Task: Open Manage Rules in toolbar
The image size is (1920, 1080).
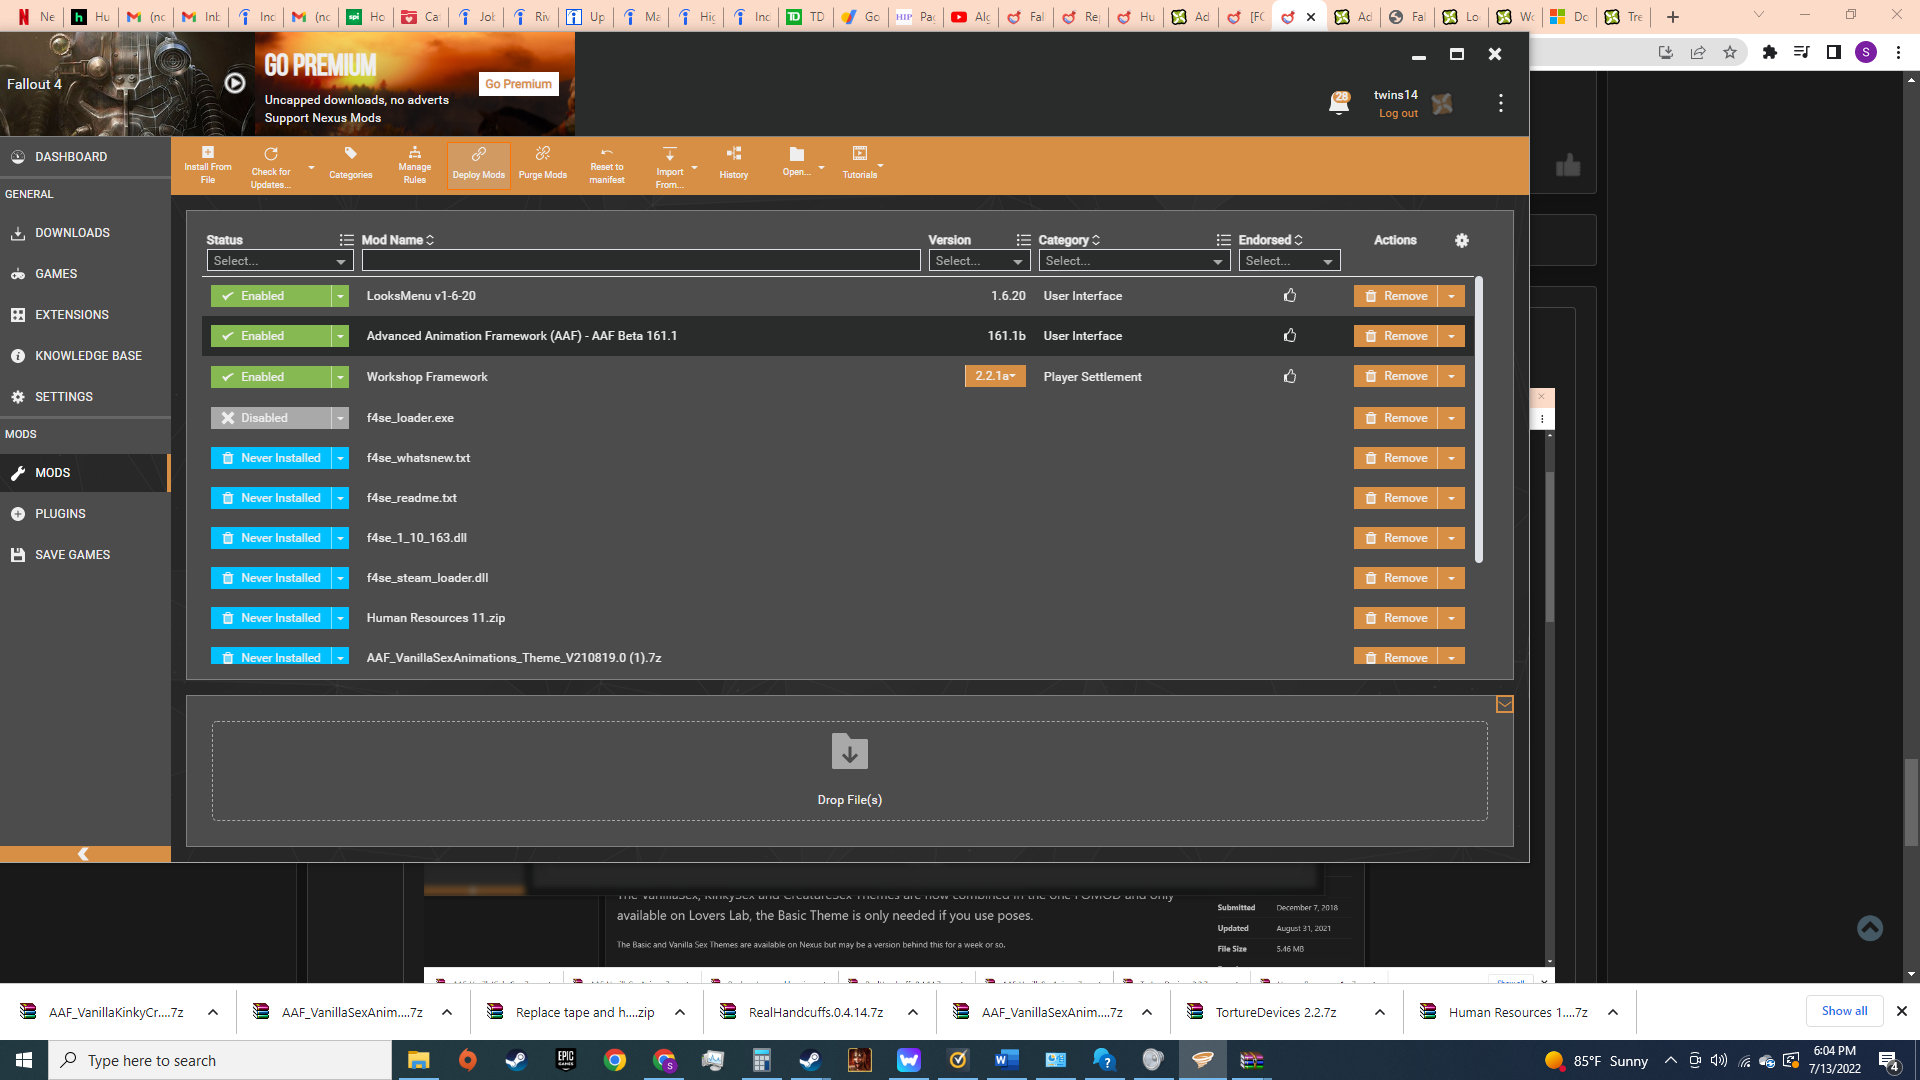Action: point(414,165)
